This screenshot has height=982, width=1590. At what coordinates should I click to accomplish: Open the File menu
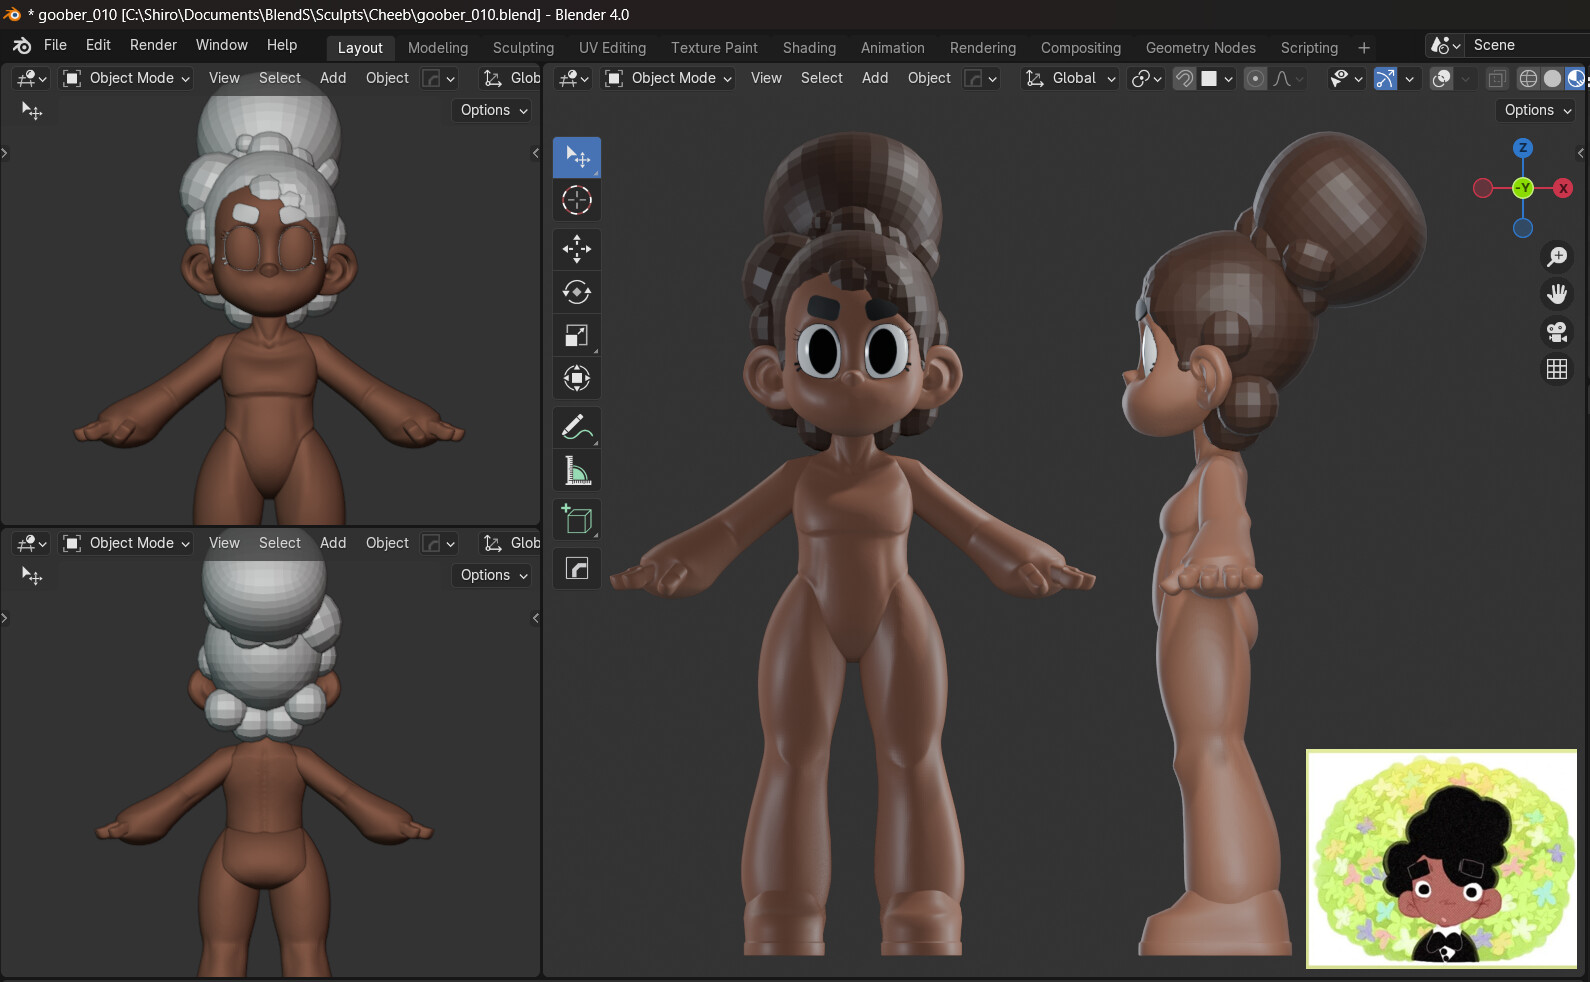pyautogui.click(x=55, y=45)
